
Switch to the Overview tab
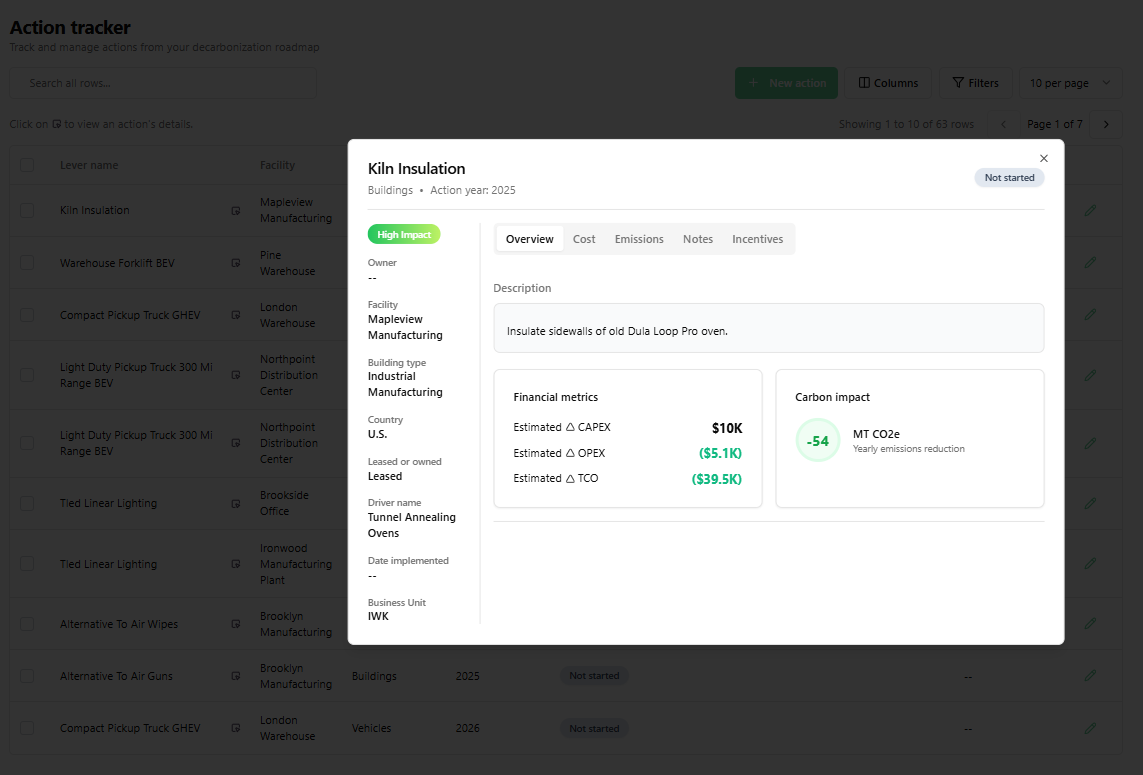(529, 239)
